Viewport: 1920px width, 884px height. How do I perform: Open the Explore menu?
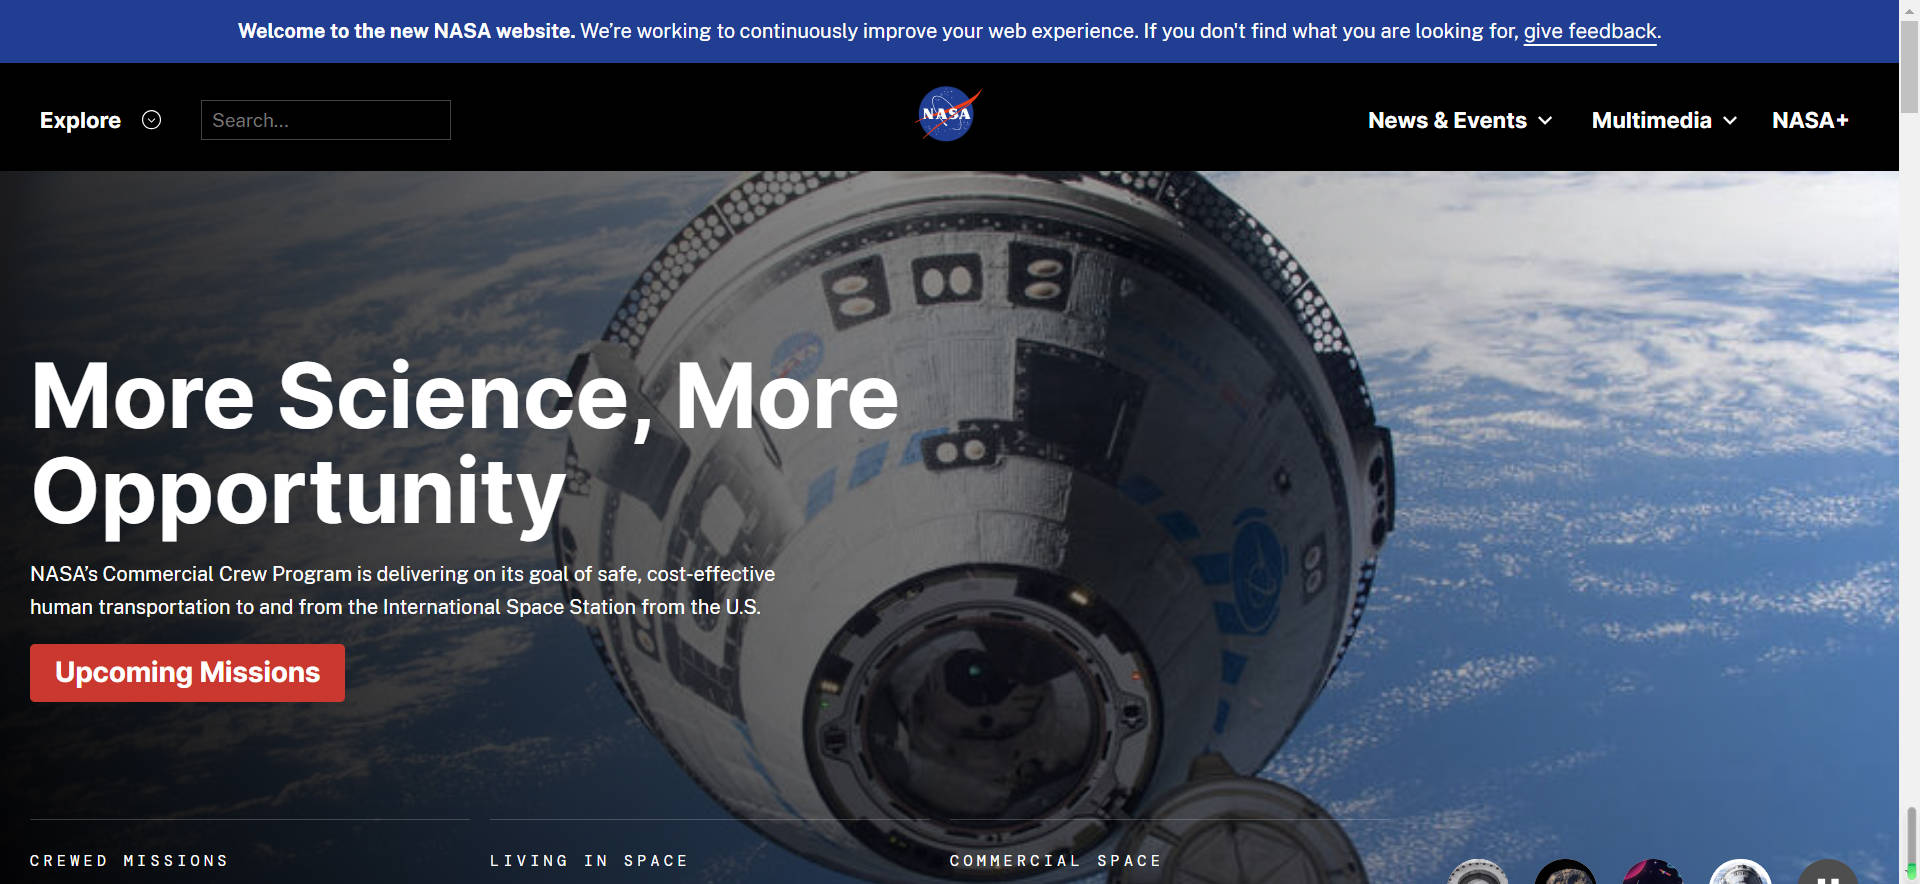100,120
